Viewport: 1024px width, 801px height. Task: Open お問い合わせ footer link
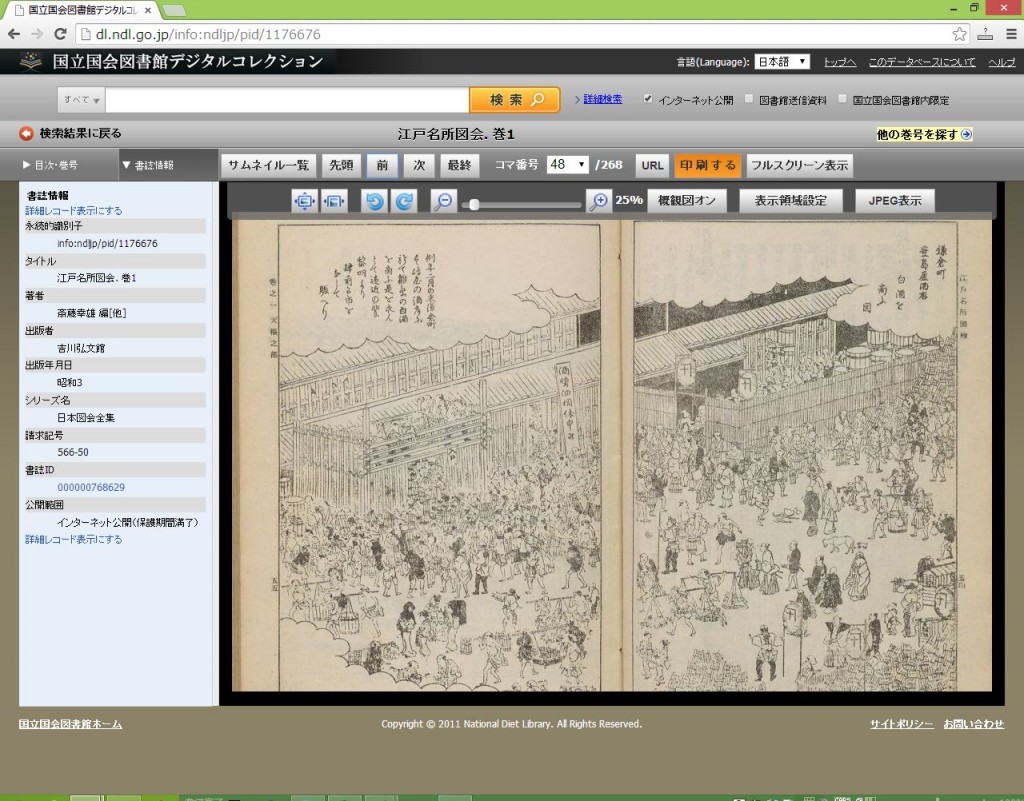pos(973,724)
